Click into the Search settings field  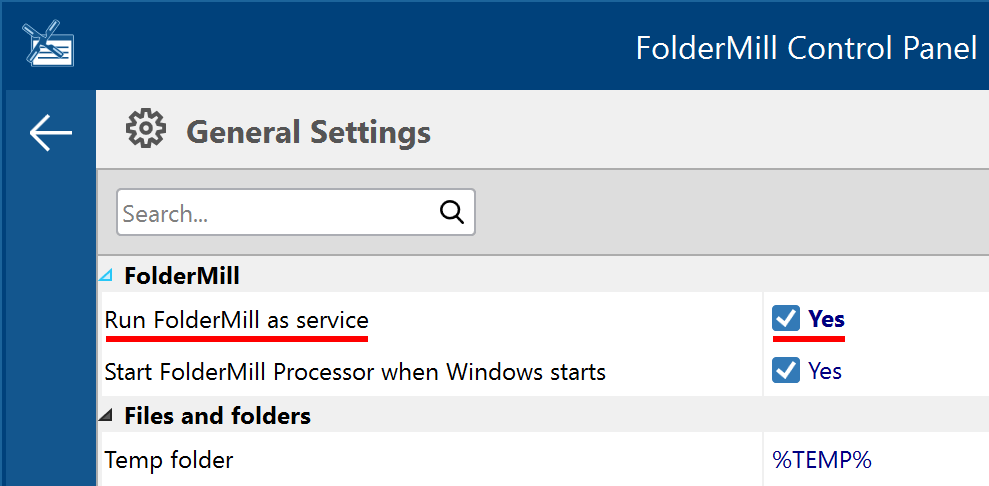pos(295,212)
